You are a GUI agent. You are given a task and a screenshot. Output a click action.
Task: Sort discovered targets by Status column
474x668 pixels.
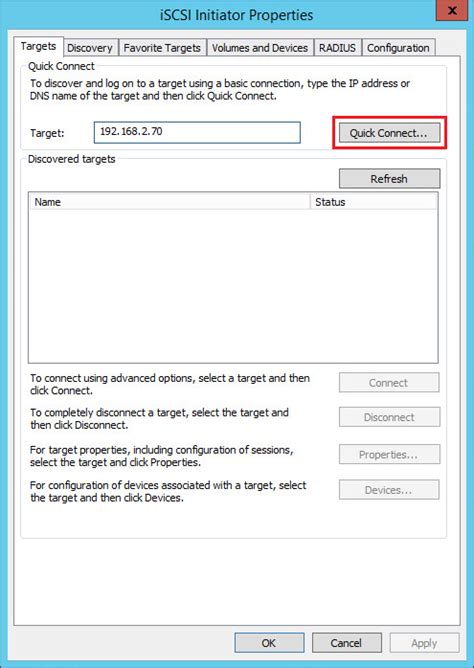(373, 202)
